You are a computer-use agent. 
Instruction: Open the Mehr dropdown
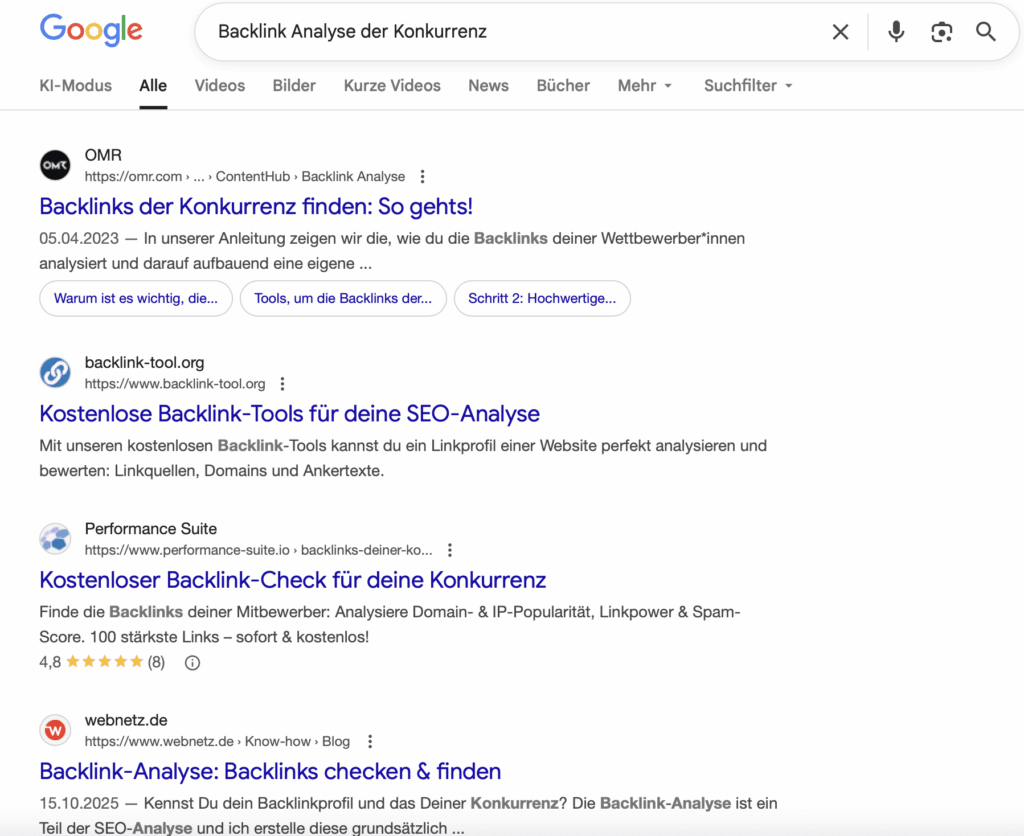click(x=644, y=86)
